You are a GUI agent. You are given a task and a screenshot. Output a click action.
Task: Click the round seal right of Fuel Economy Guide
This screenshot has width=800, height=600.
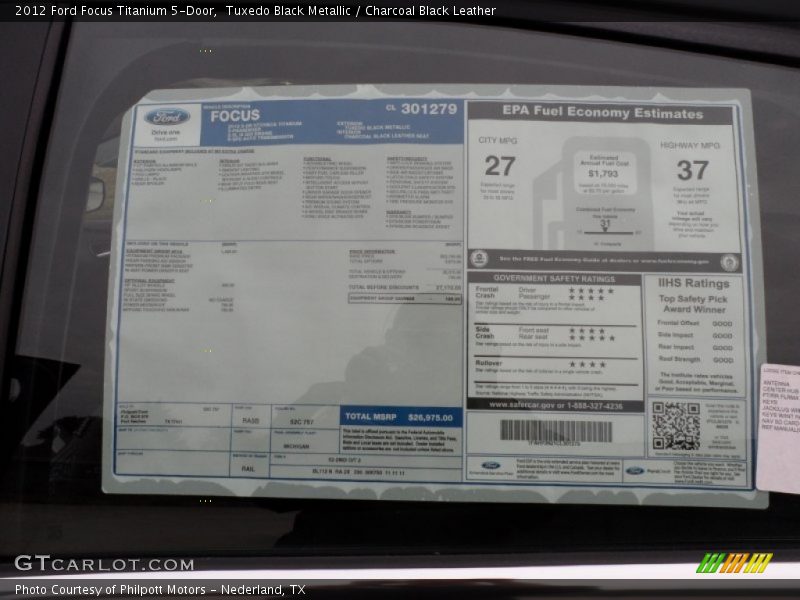pos(730,262)
